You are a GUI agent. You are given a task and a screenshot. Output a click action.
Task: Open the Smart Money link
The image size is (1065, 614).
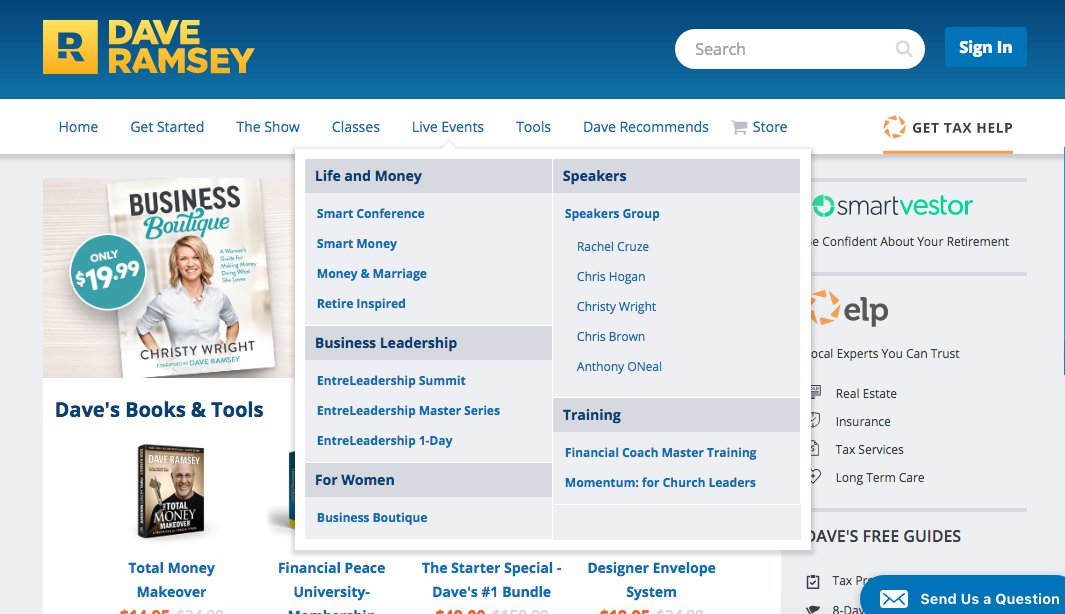357,243
